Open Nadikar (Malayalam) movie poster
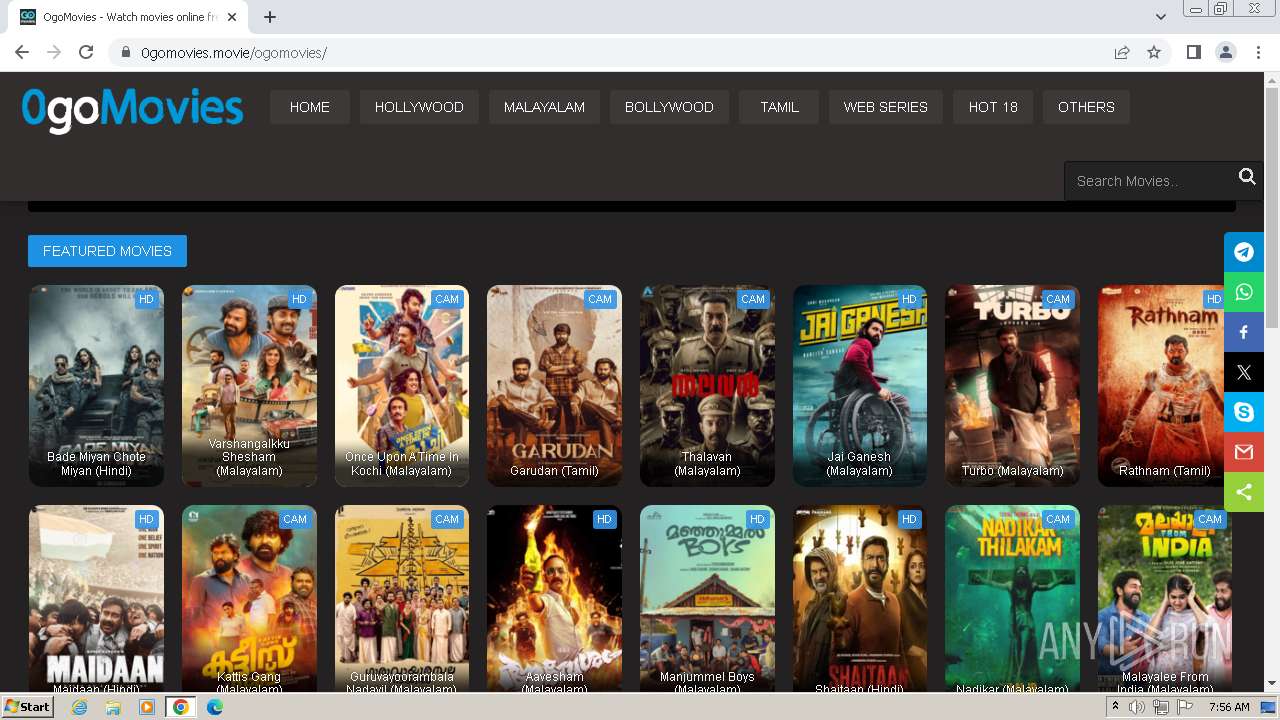Image resolution: width=1280 pixels, height=720 pixels. click(x=1012, y=599)
